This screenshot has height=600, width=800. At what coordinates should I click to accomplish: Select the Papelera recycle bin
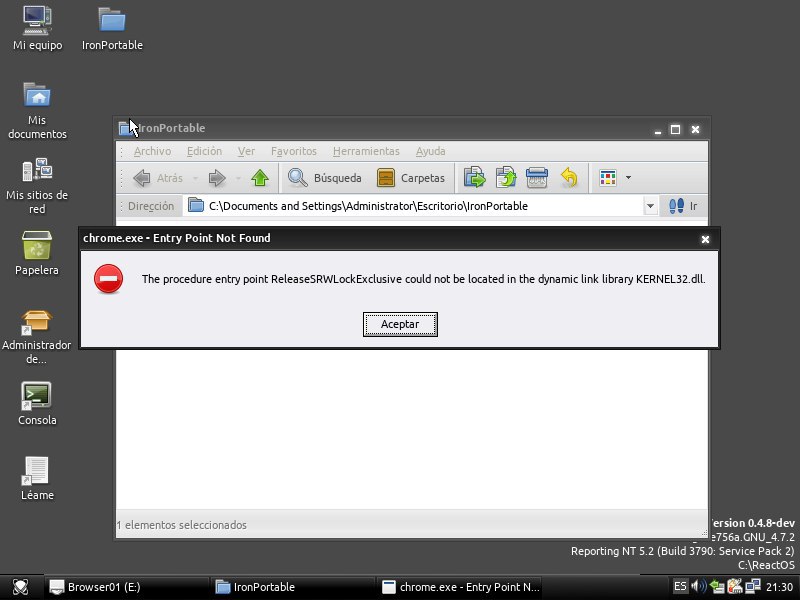coord(37,253)
